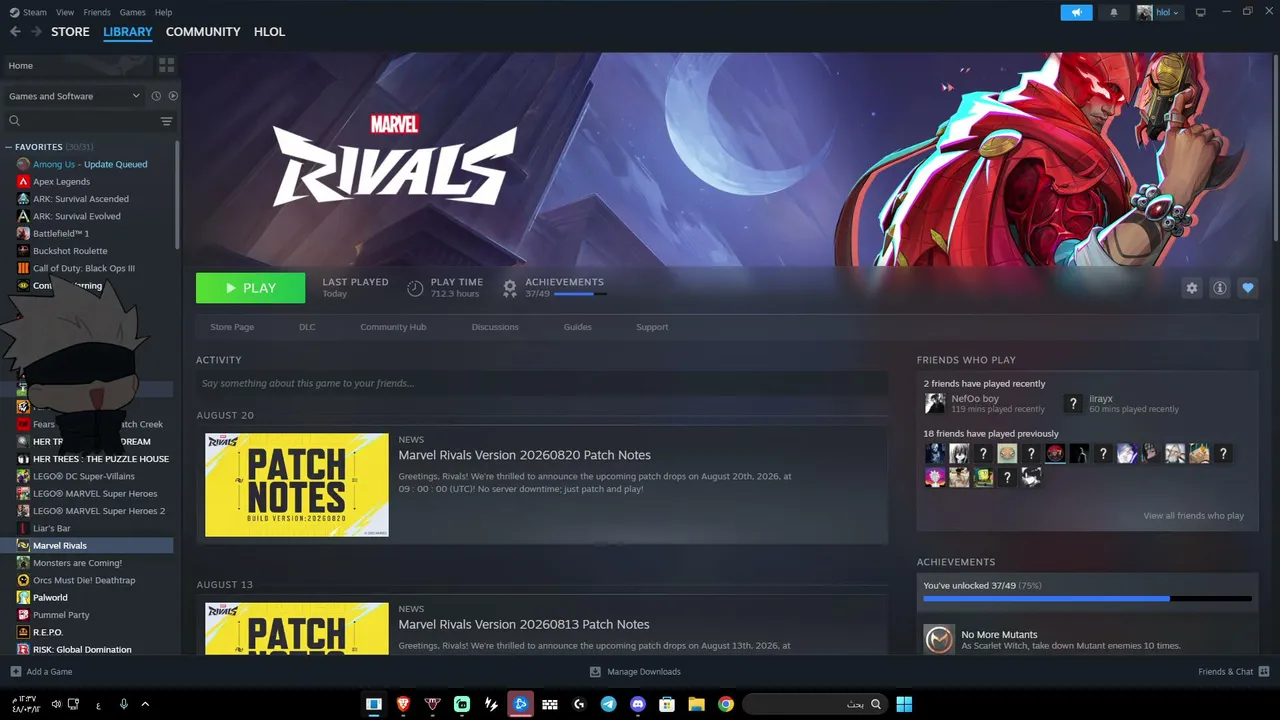The height and width of the screenshot is (720, 1280).
Task: Open the Help menu
Action: click(x=163, y=12)
